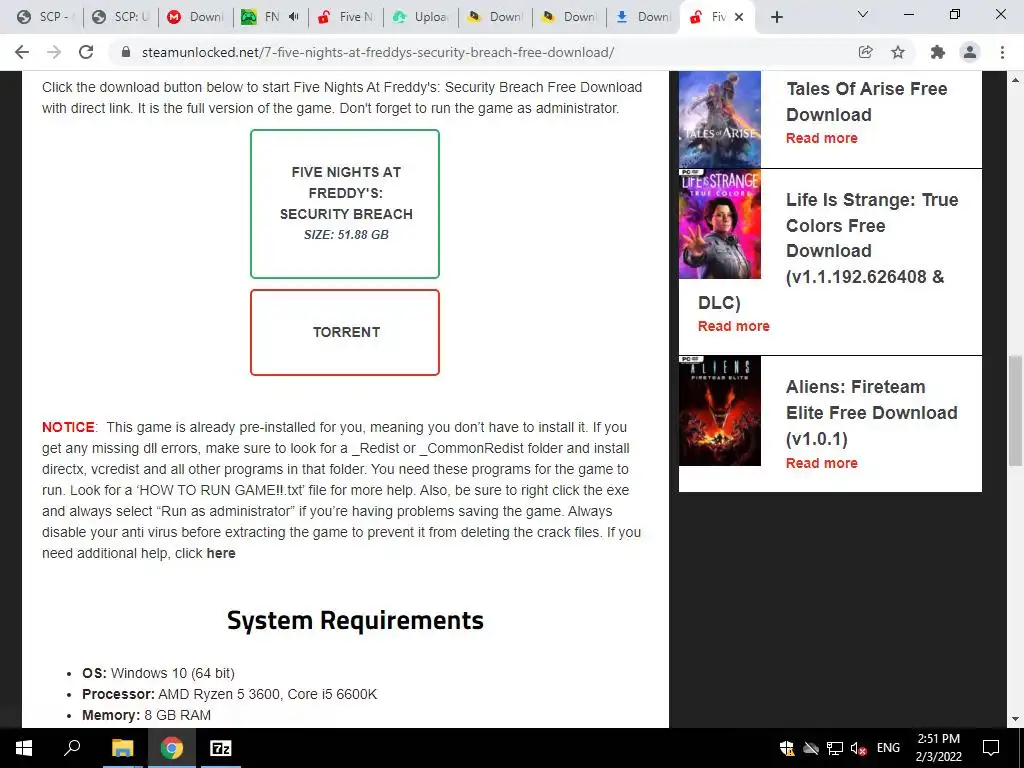Mute the FN tab audio icon
The image size is (1024, 768).
pos(294,17)
